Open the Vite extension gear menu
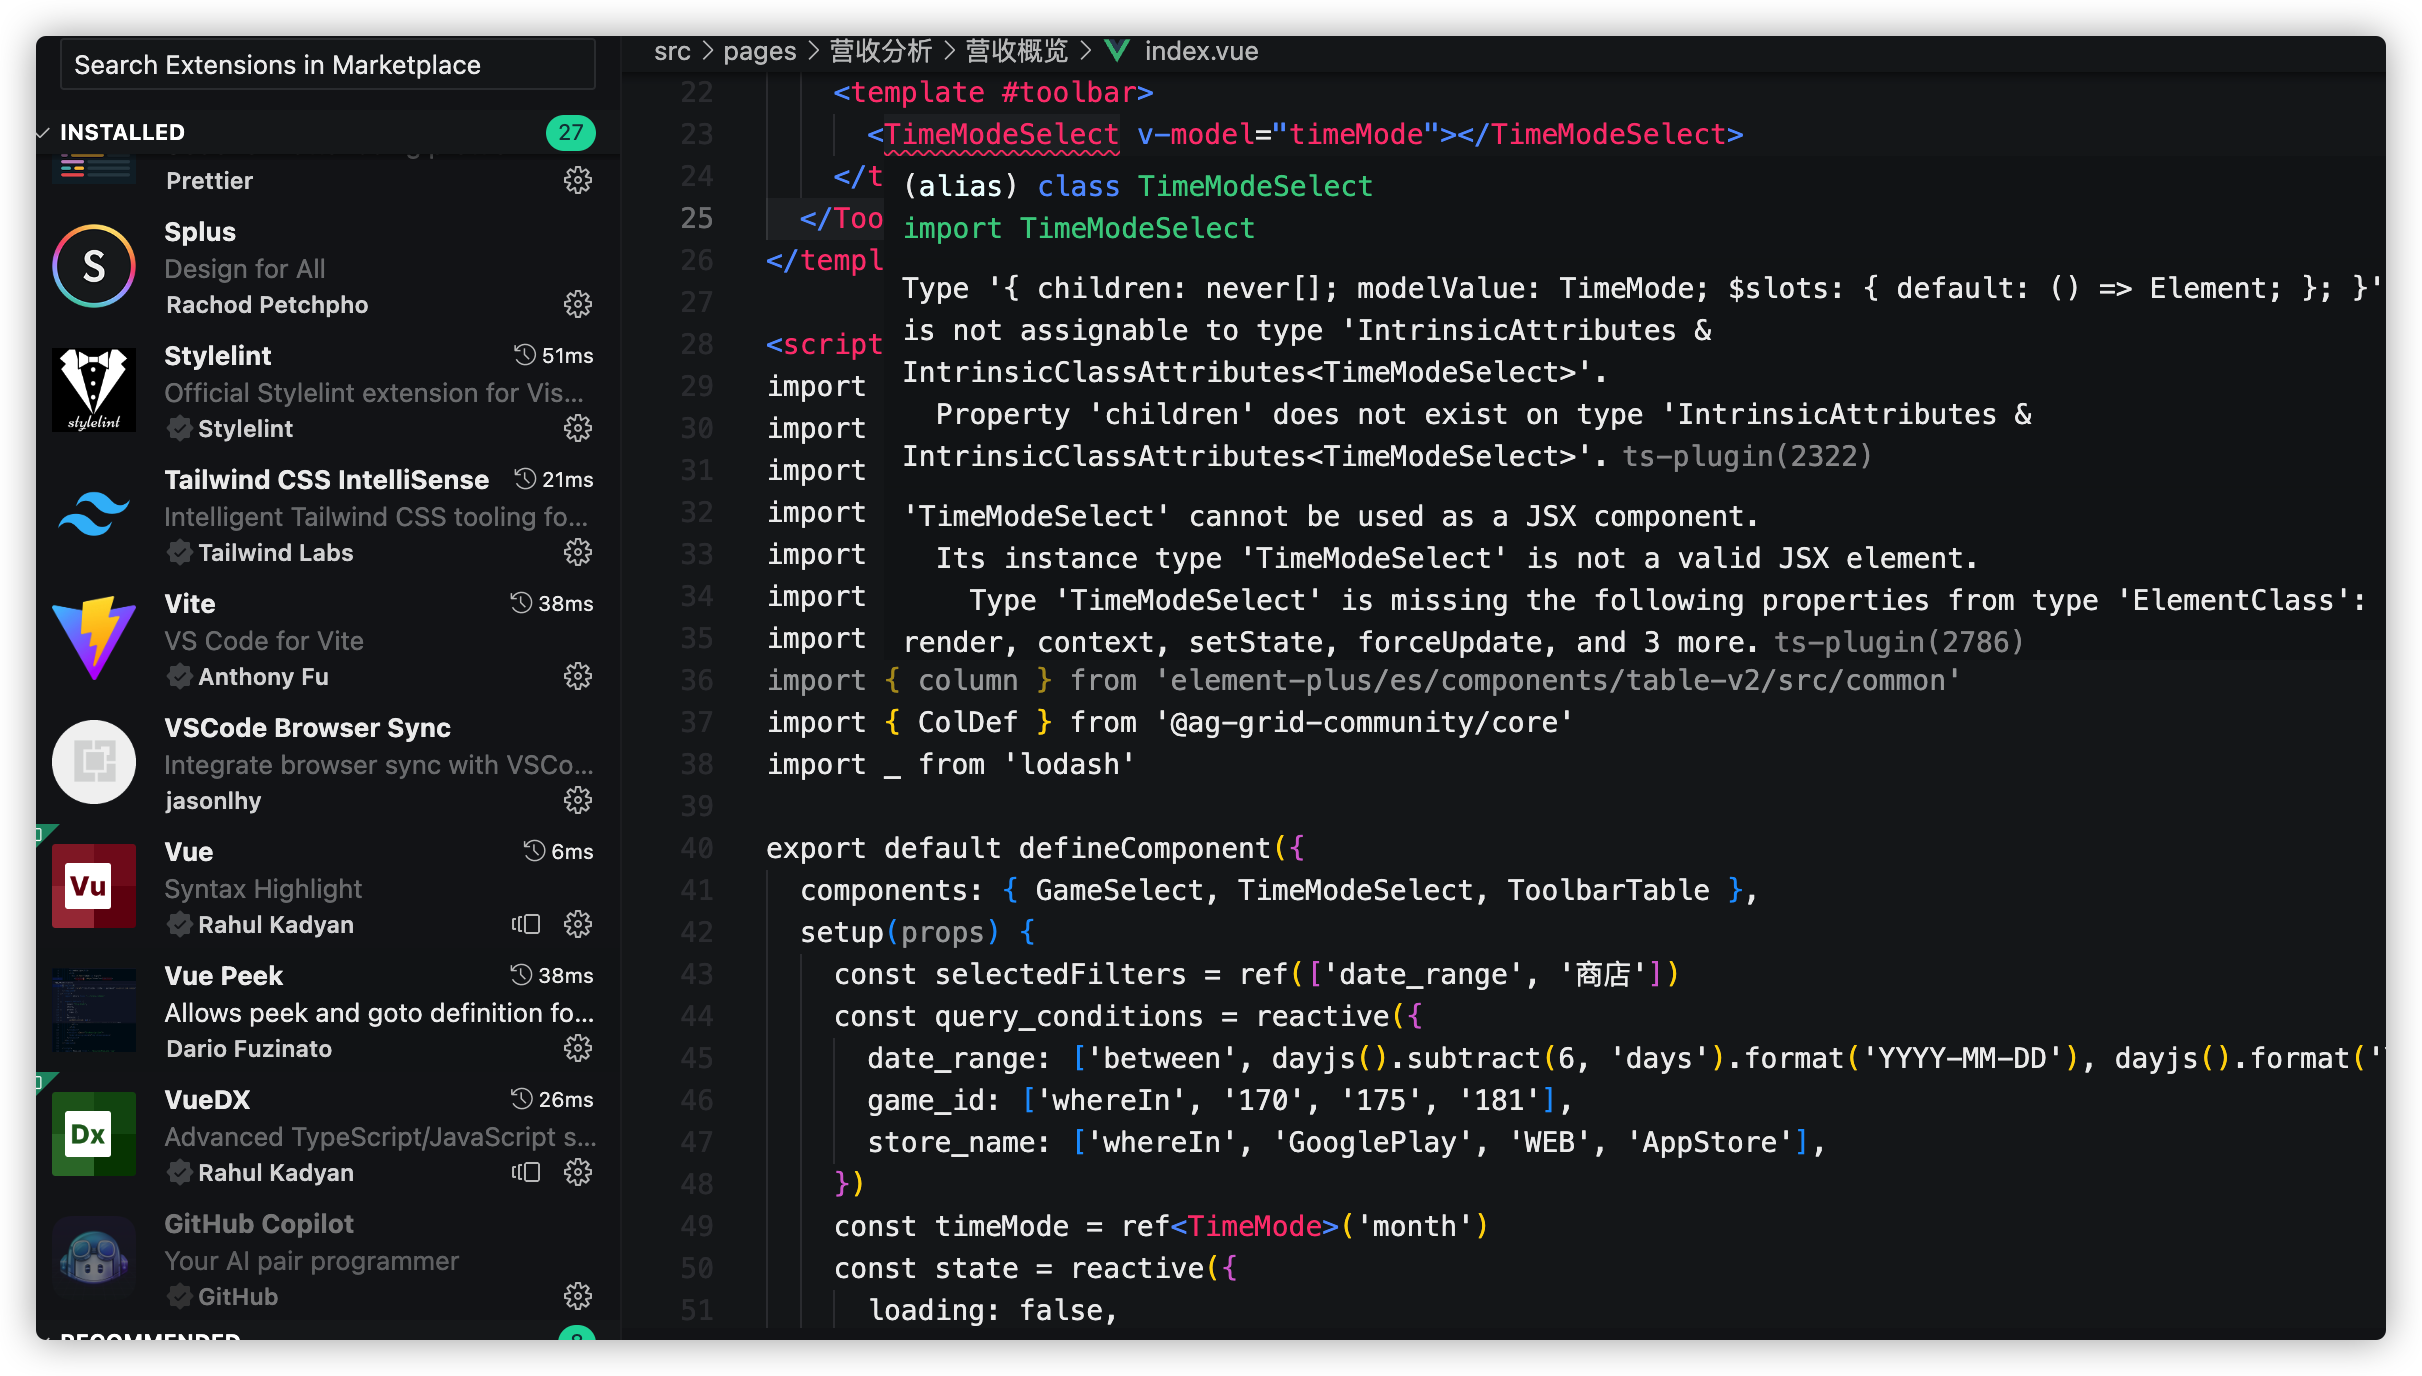The image size is (2422, 1376). [x=578, y=677]
